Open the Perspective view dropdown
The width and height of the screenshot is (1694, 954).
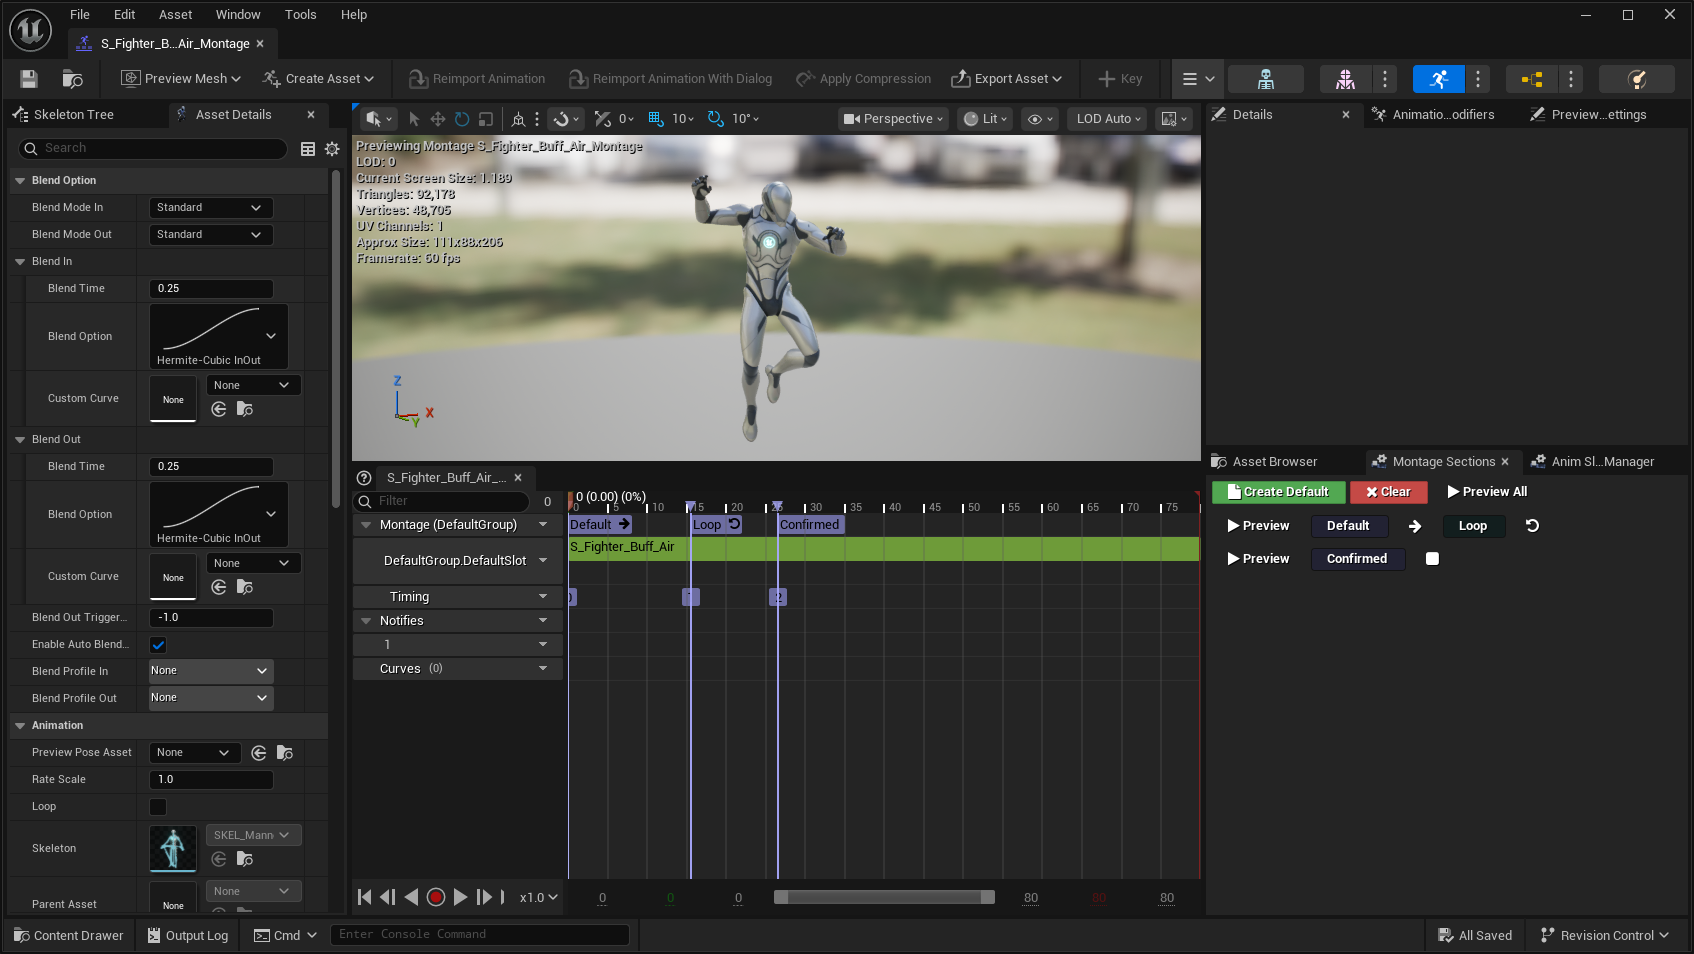point(893,119)
